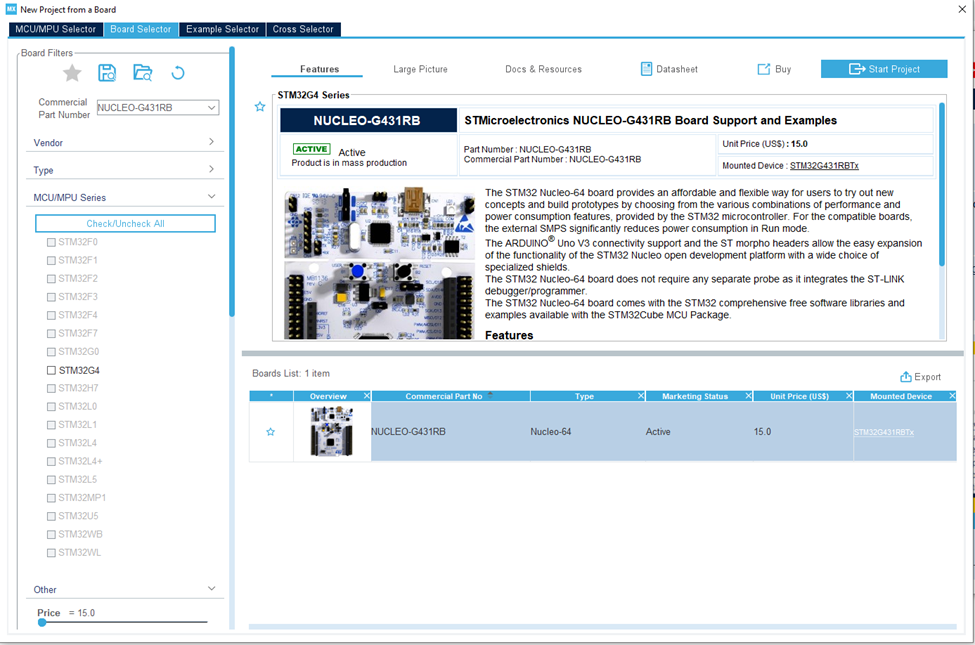Open the Features tab

pyautogui.click(x=319, y=69)
